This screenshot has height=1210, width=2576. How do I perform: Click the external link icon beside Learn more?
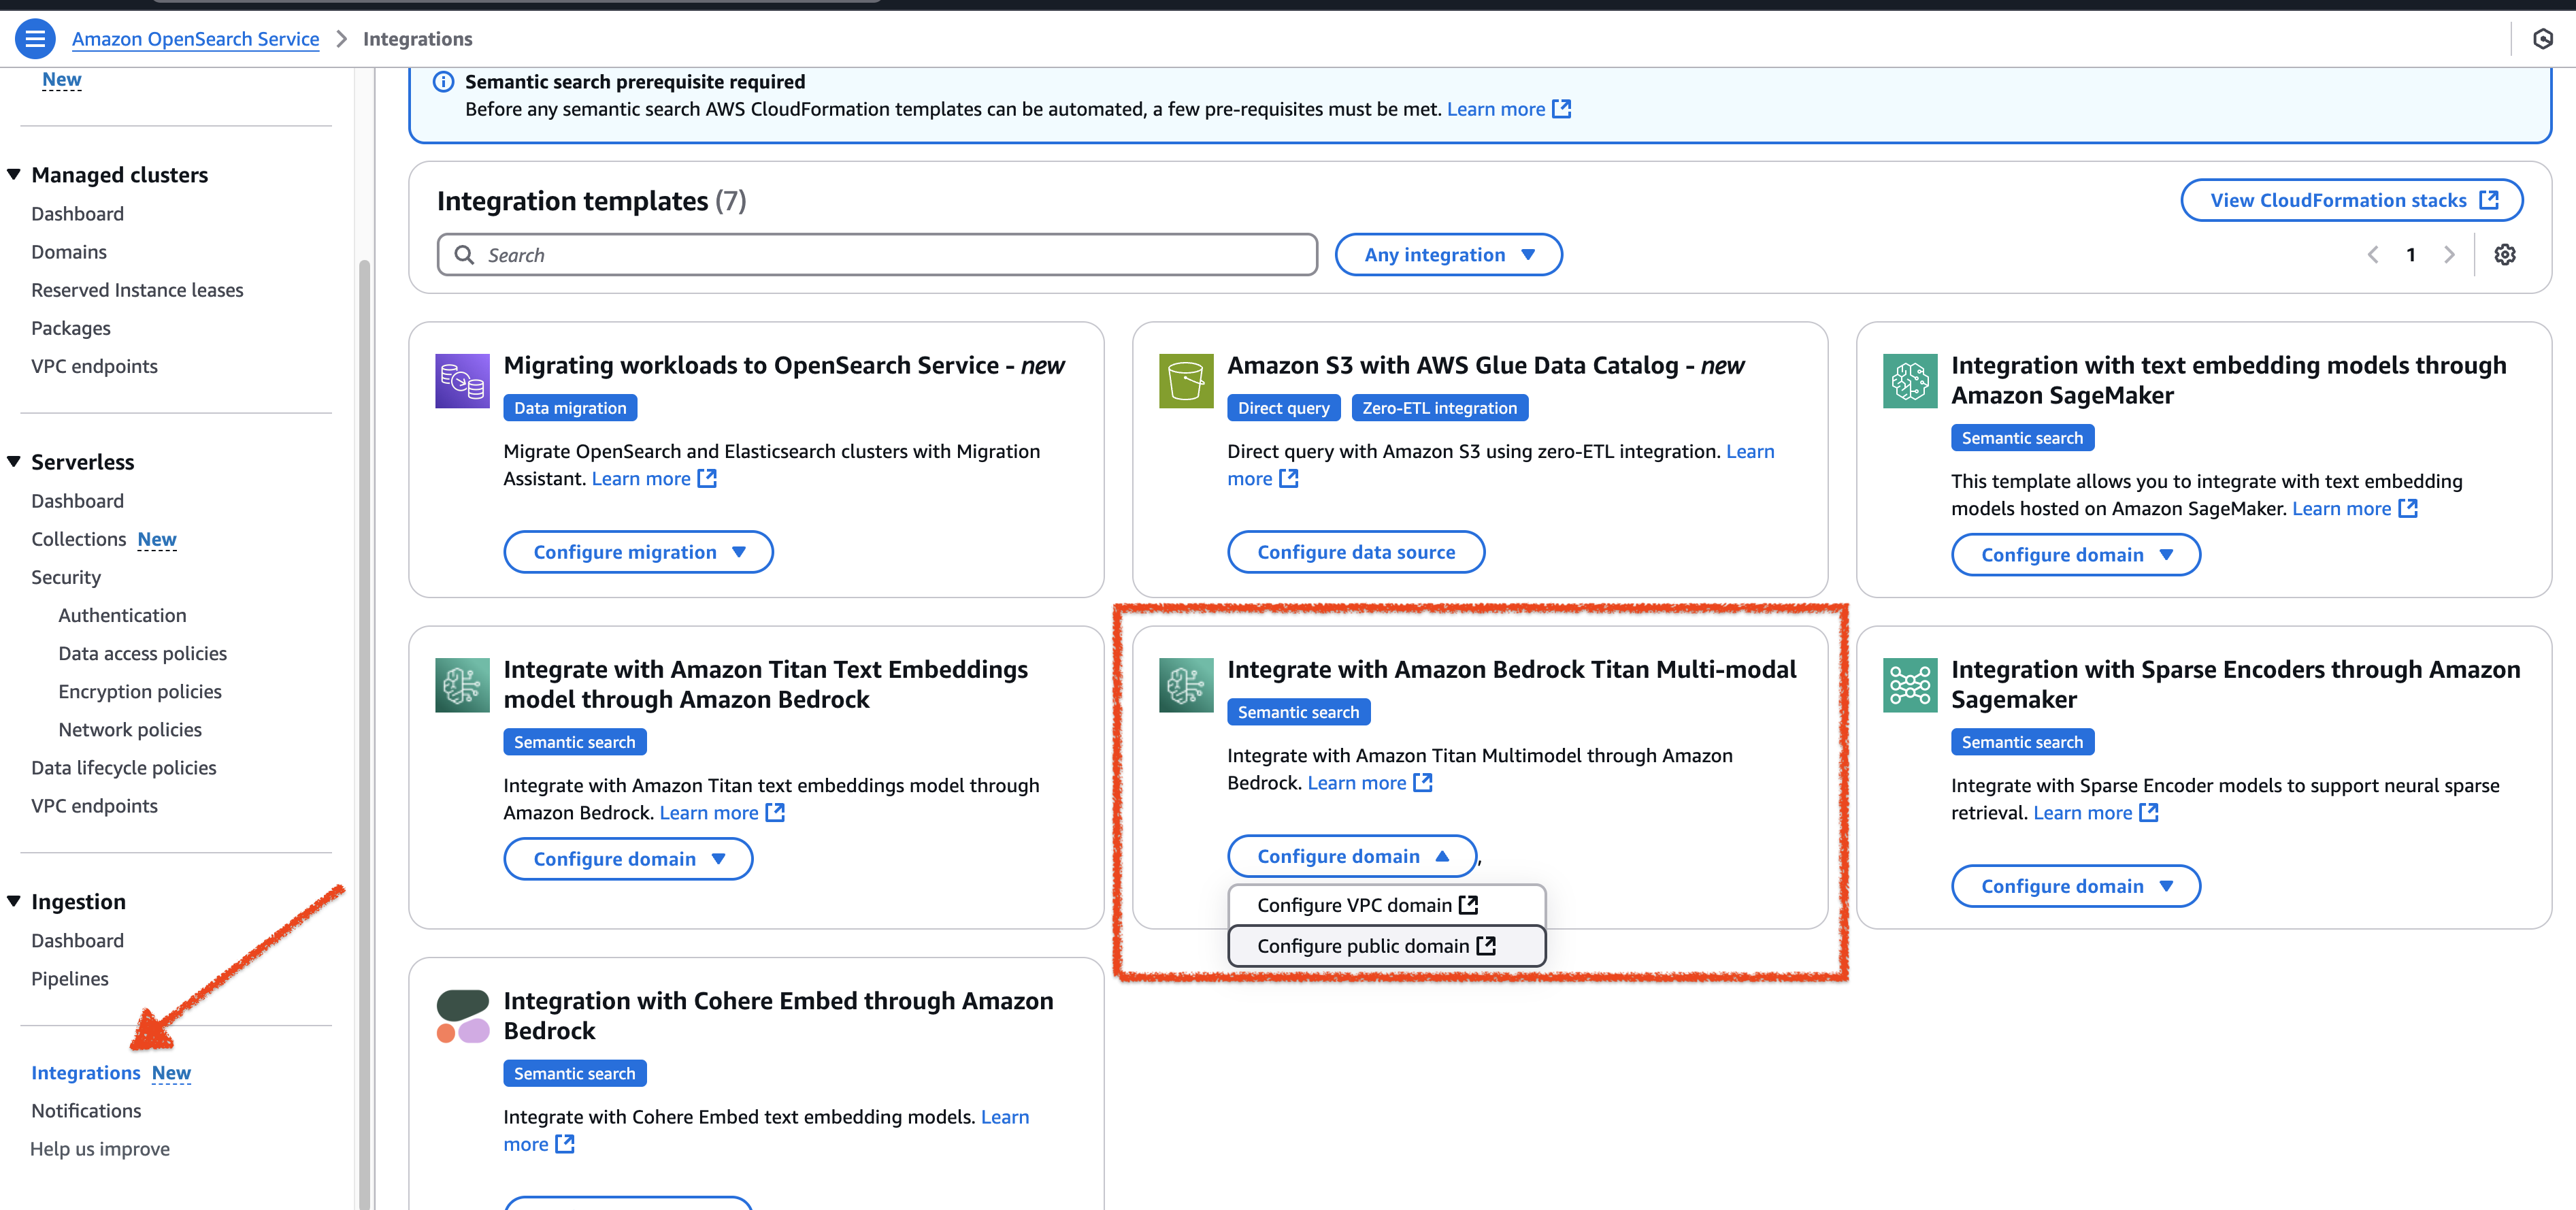[x=1562, y=109]
